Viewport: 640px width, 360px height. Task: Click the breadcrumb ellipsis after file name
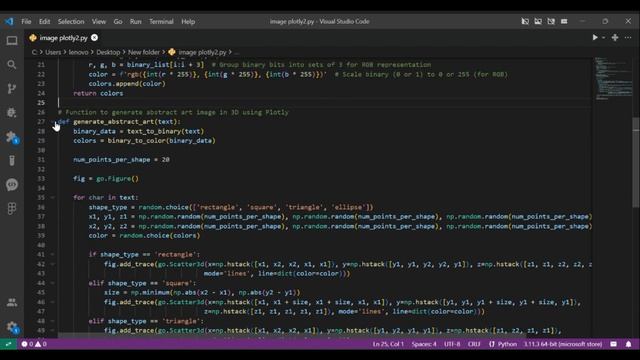click(x=237, y=52)
